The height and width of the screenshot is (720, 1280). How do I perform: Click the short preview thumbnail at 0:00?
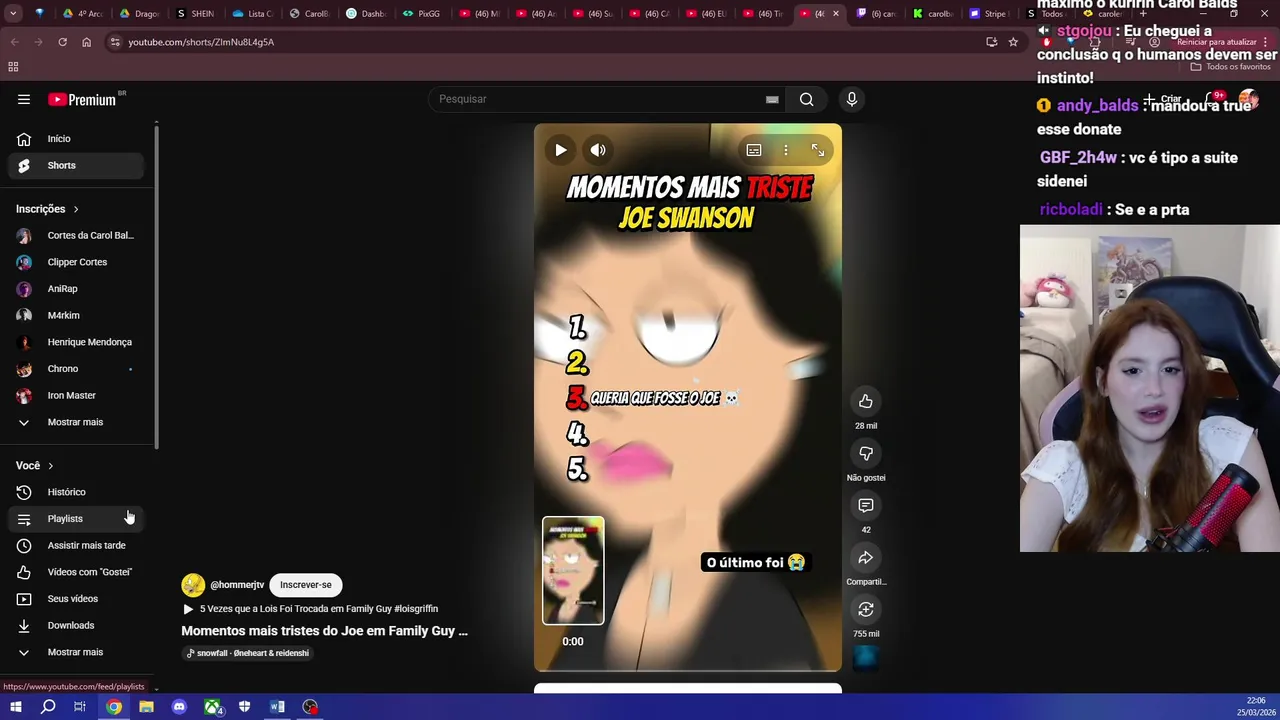click(x=573, y=571)
